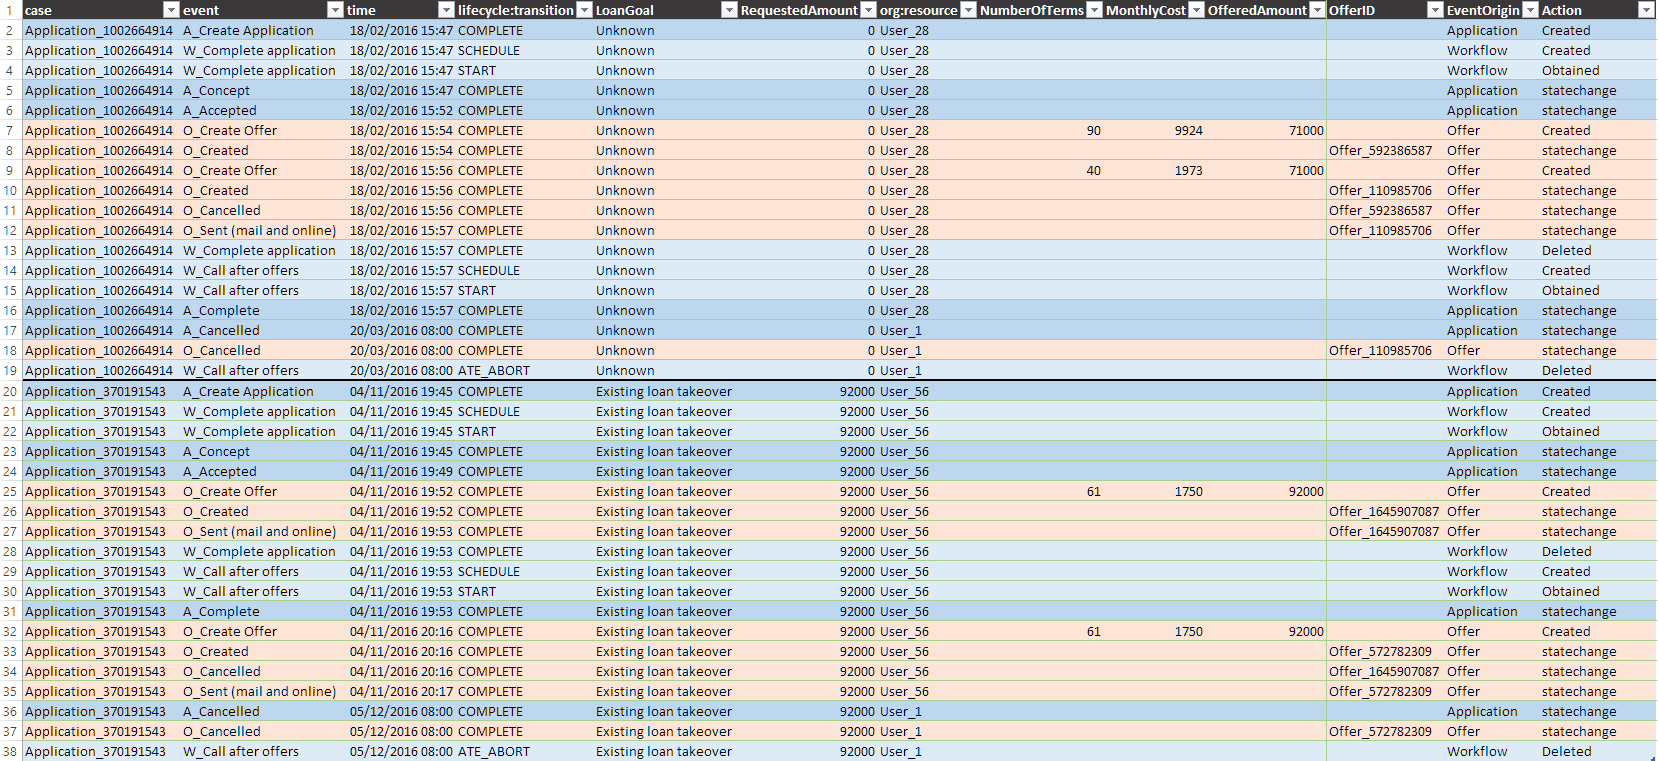Click the MonthlyCost filter dropdown button
The width and height of the screenshot is (1658, 761).
pyautogui.click(x=1196, y=10)
